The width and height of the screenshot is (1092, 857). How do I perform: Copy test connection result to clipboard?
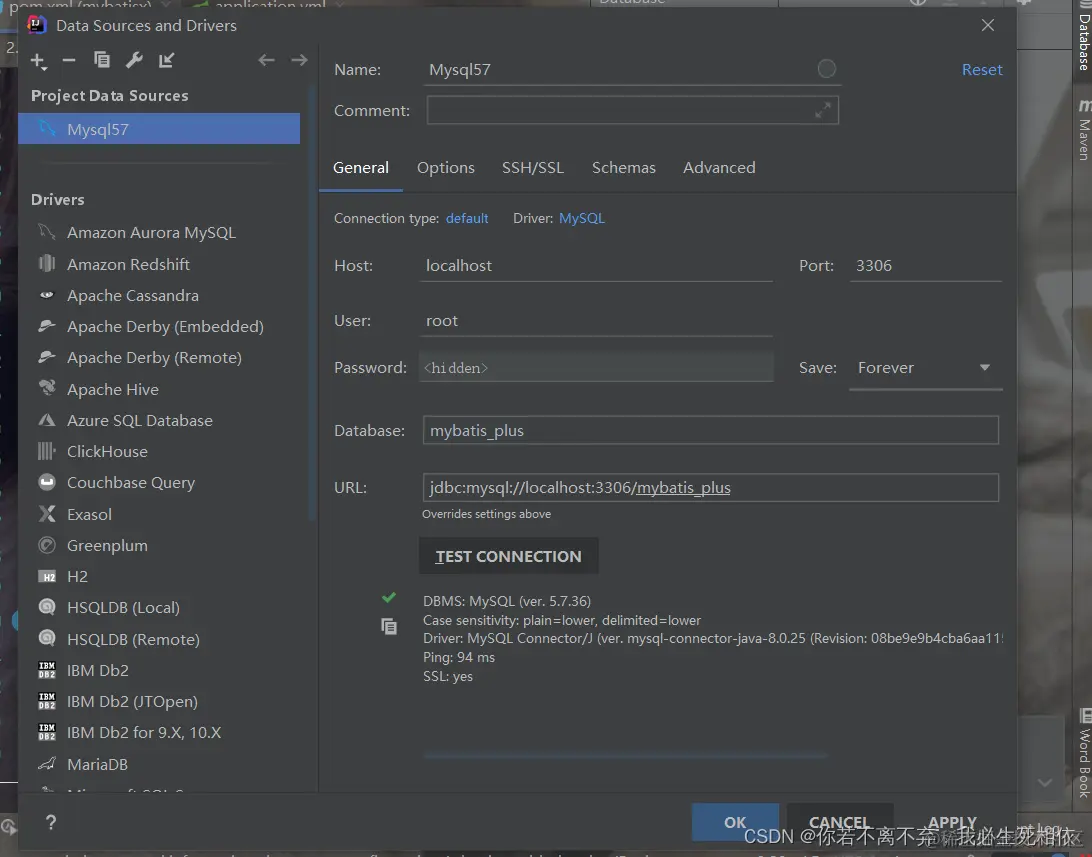[389, 627]
